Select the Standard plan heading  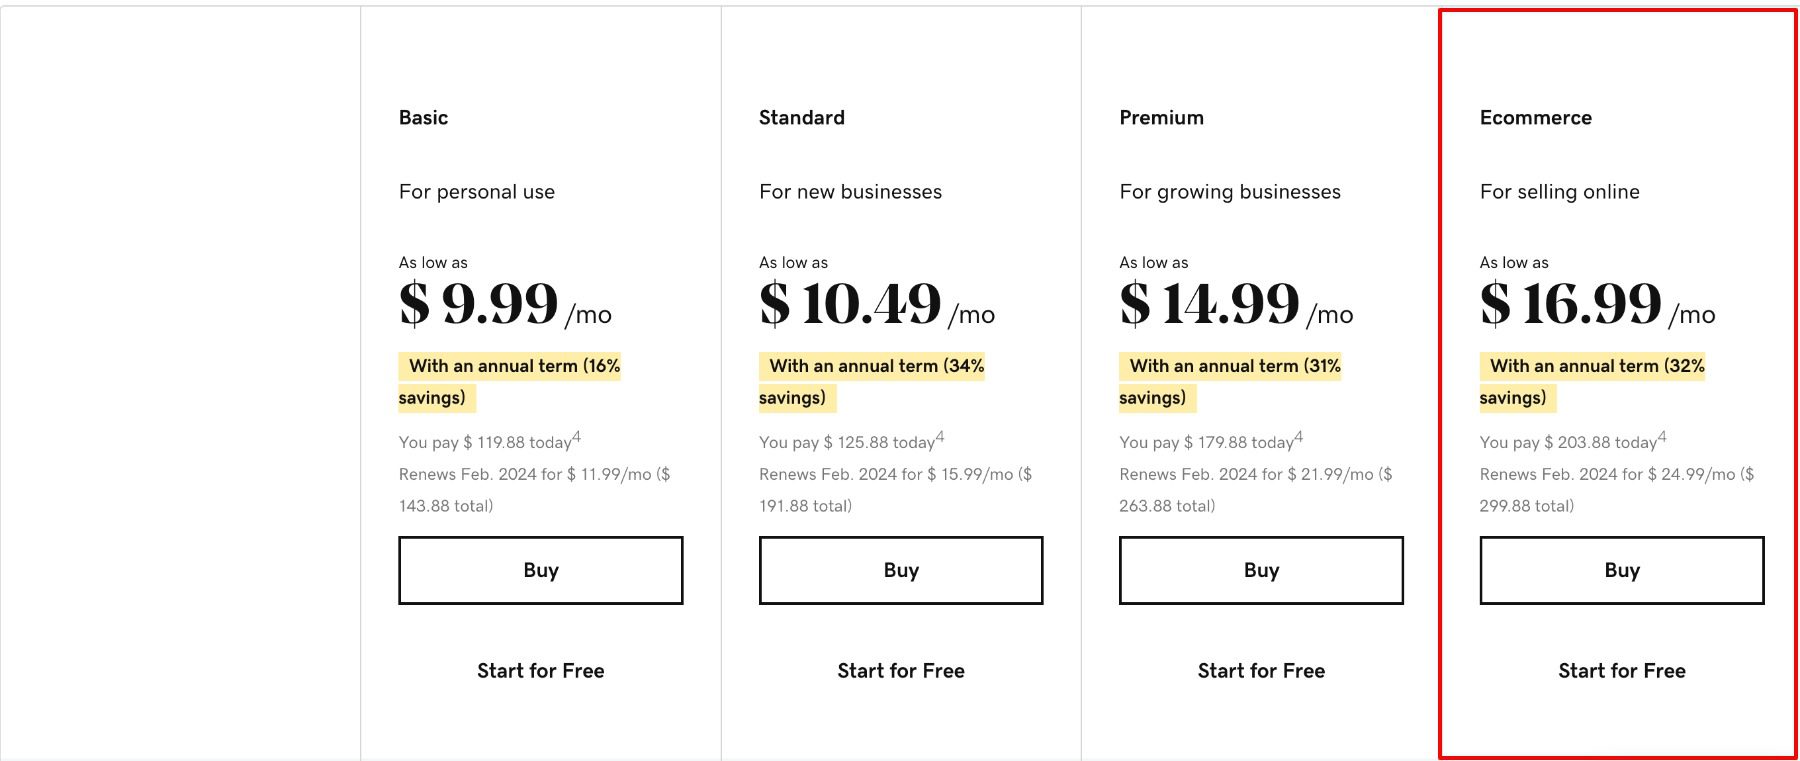coord(800,117)
